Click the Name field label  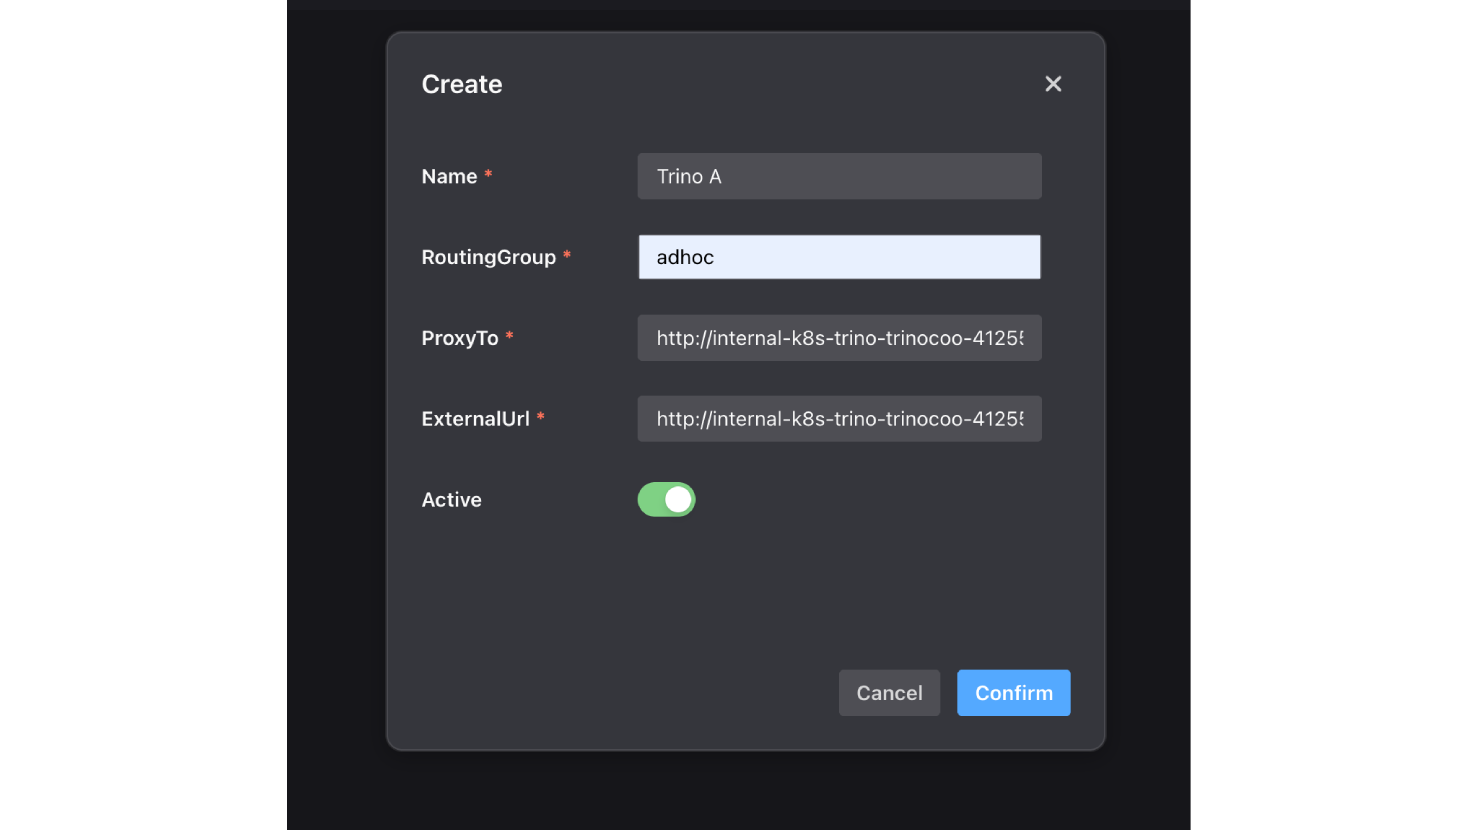coord(449,177)
